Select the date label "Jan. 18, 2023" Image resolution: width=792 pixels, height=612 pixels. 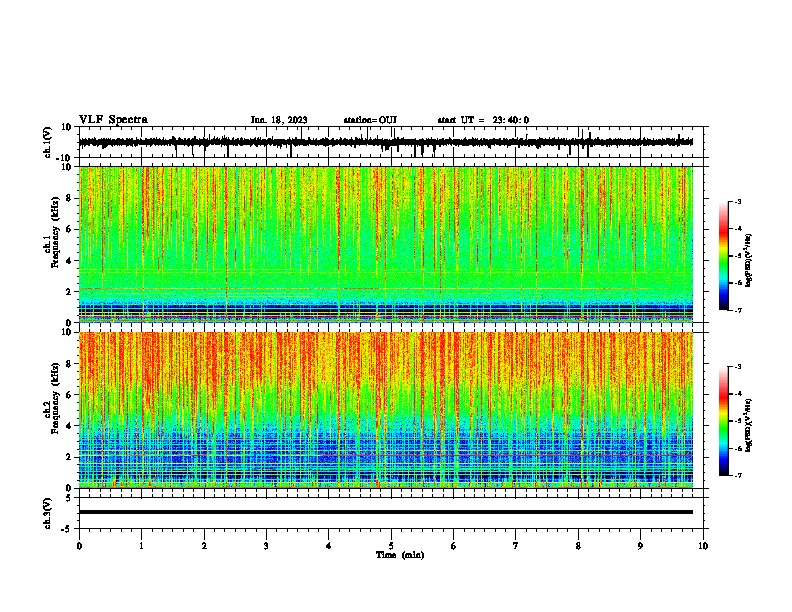tap(279, 120)
